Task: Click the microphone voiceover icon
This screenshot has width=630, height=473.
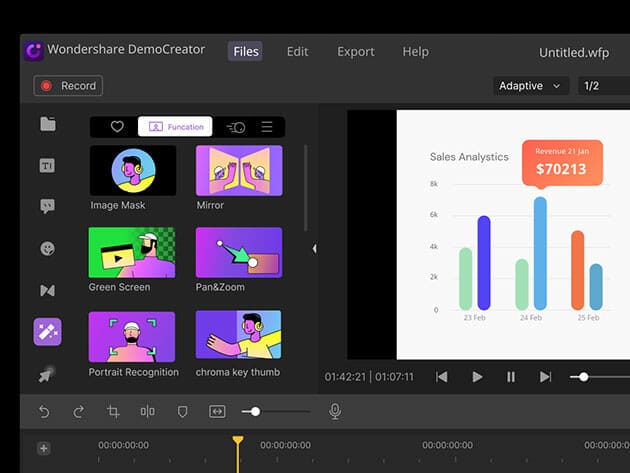Action: pyautogui.click(x=335, y=411)
